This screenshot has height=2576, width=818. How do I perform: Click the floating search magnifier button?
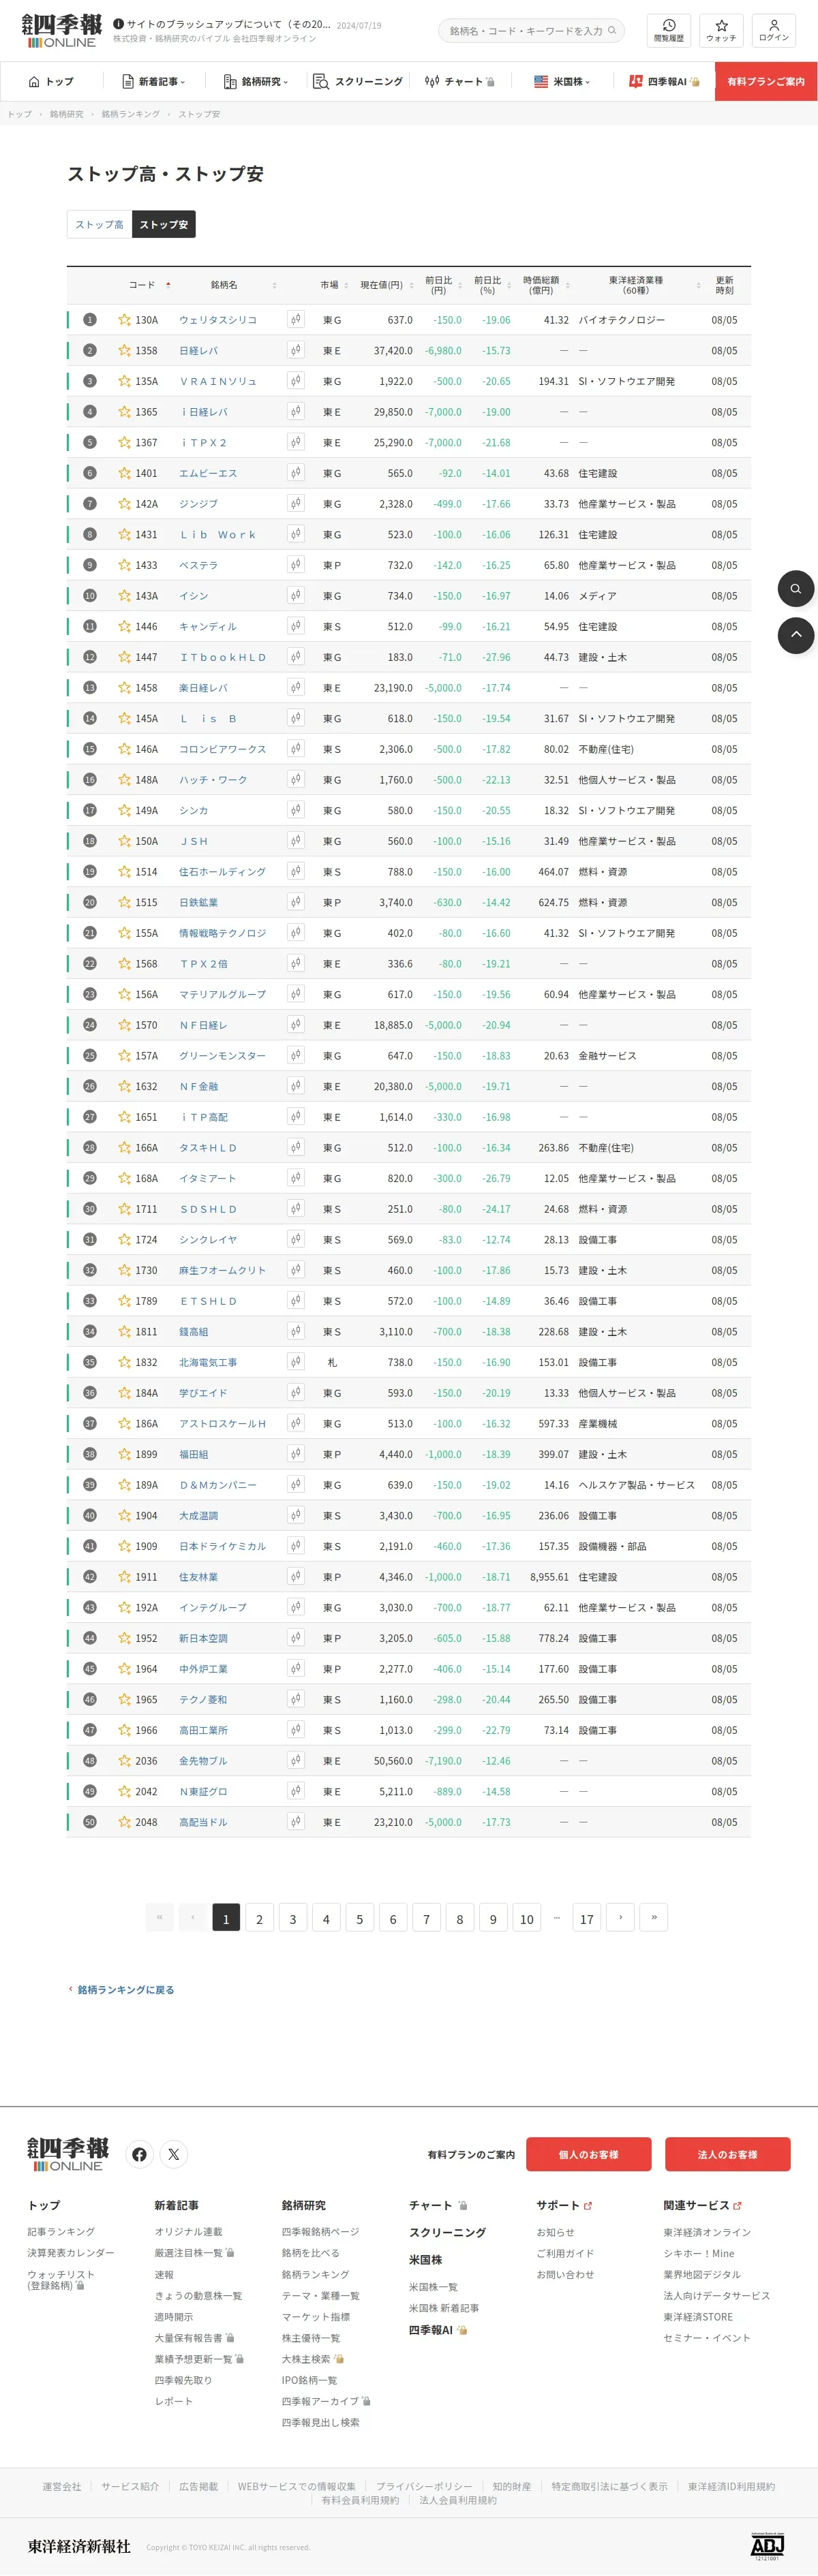[796, 588]
